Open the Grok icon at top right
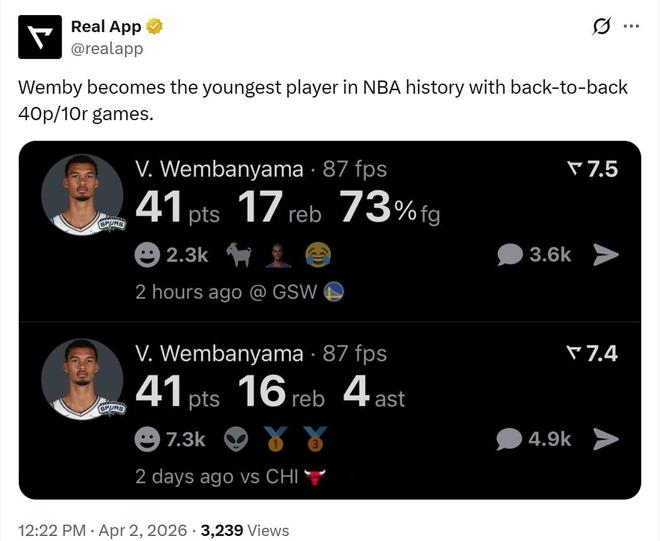 [x=601, y=26]
